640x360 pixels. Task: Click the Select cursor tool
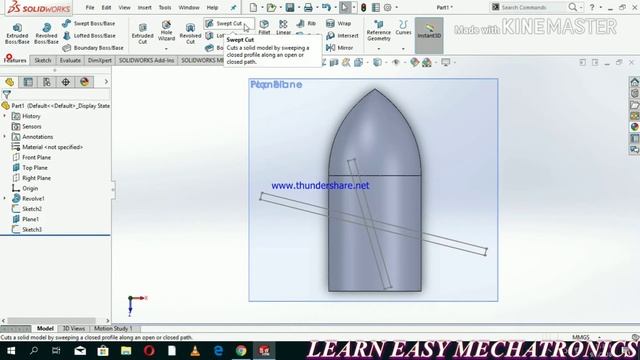pyautogui.click(x=345, y=7)
